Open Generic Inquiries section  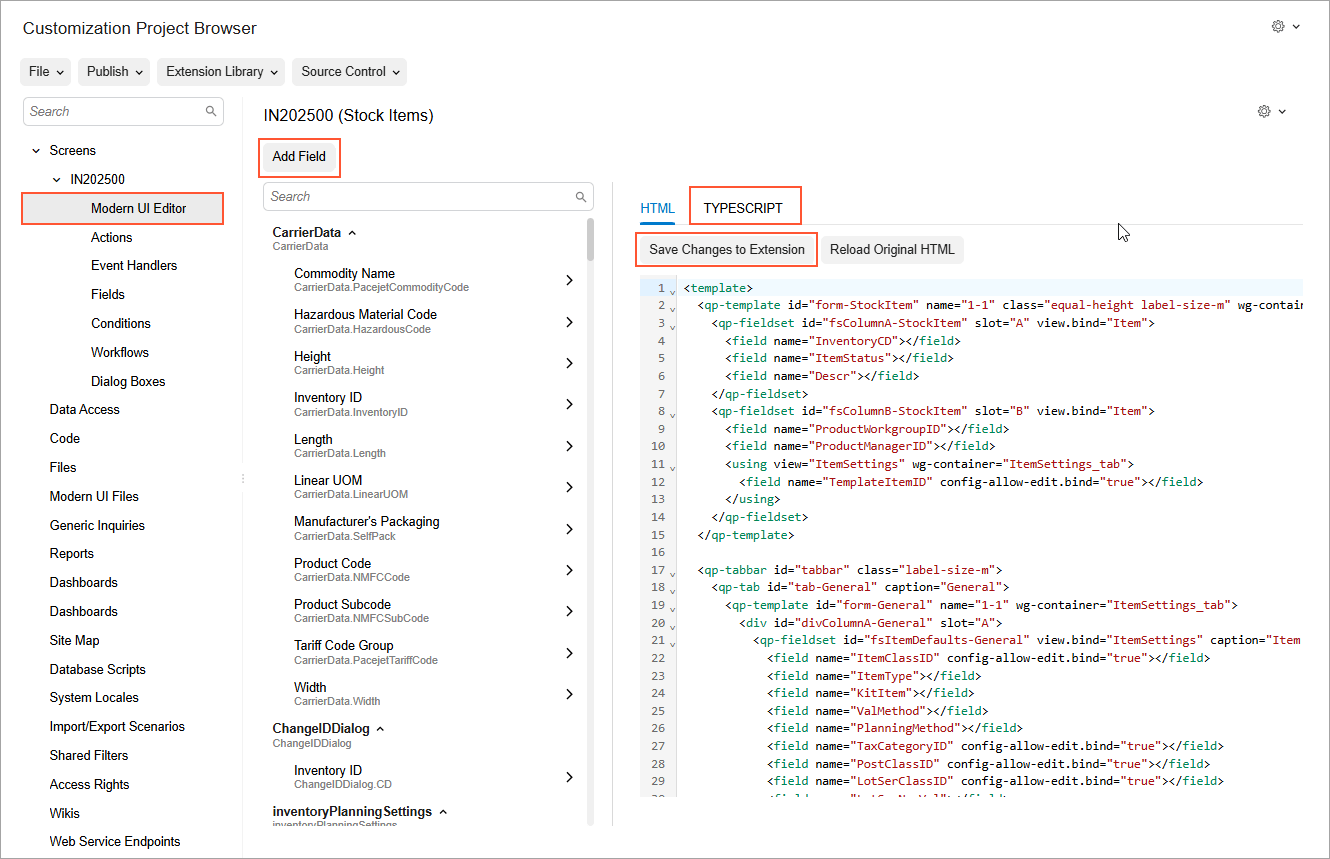97,526
